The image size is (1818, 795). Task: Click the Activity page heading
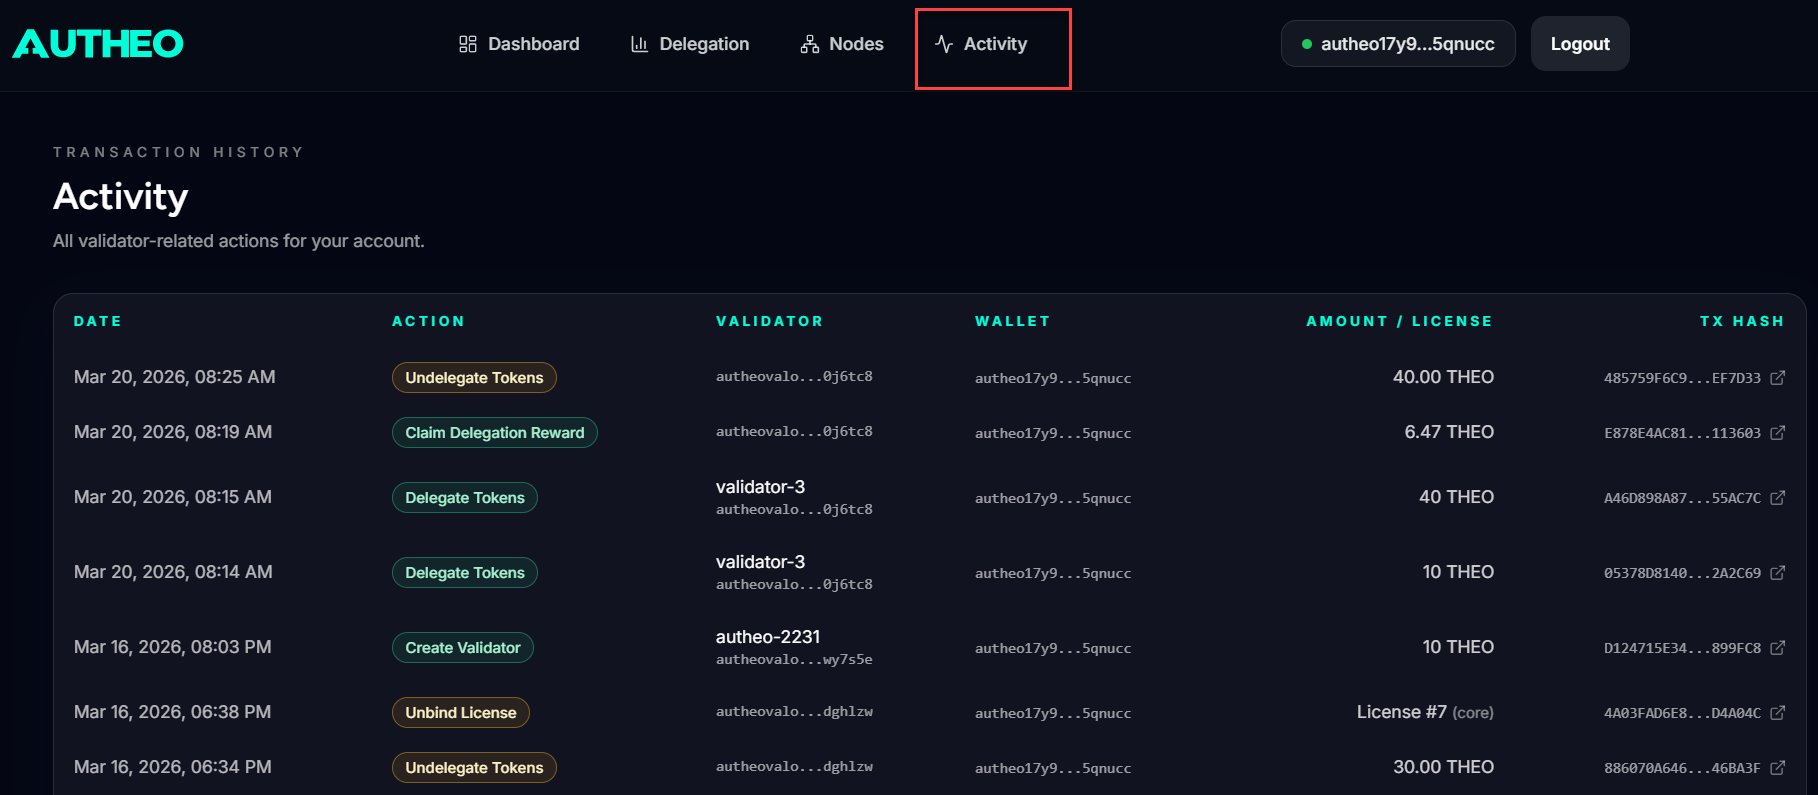(x=120, y=197)
